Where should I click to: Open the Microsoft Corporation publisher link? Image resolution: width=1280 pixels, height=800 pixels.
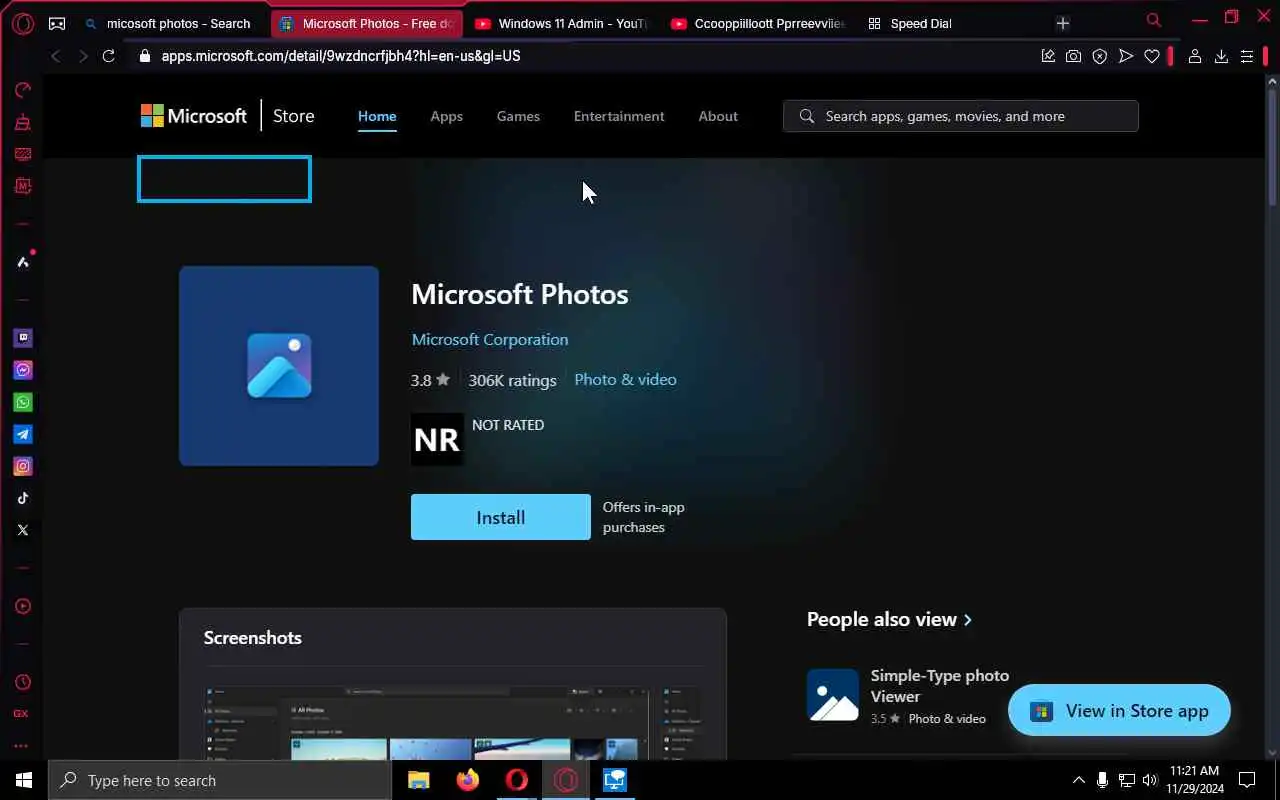tap(490, 339)
